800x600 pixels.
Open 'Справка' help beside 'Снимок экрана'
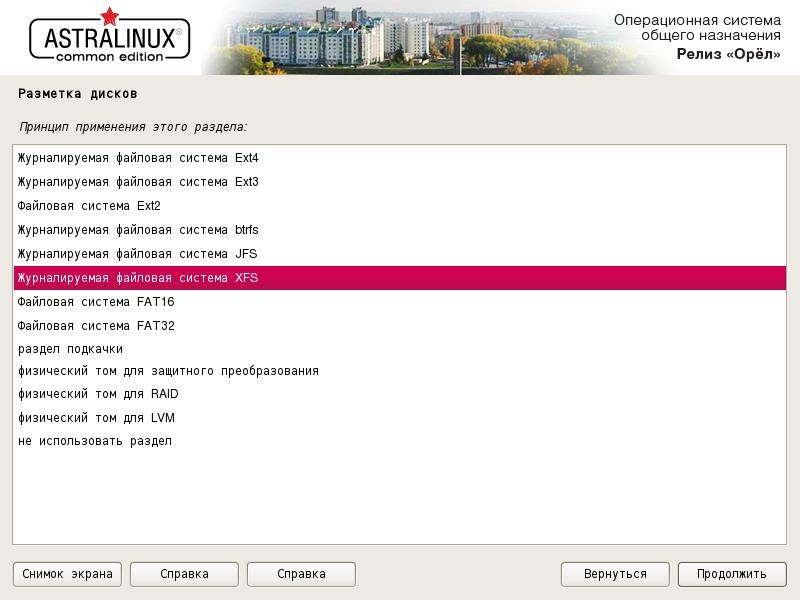[184, 574]
